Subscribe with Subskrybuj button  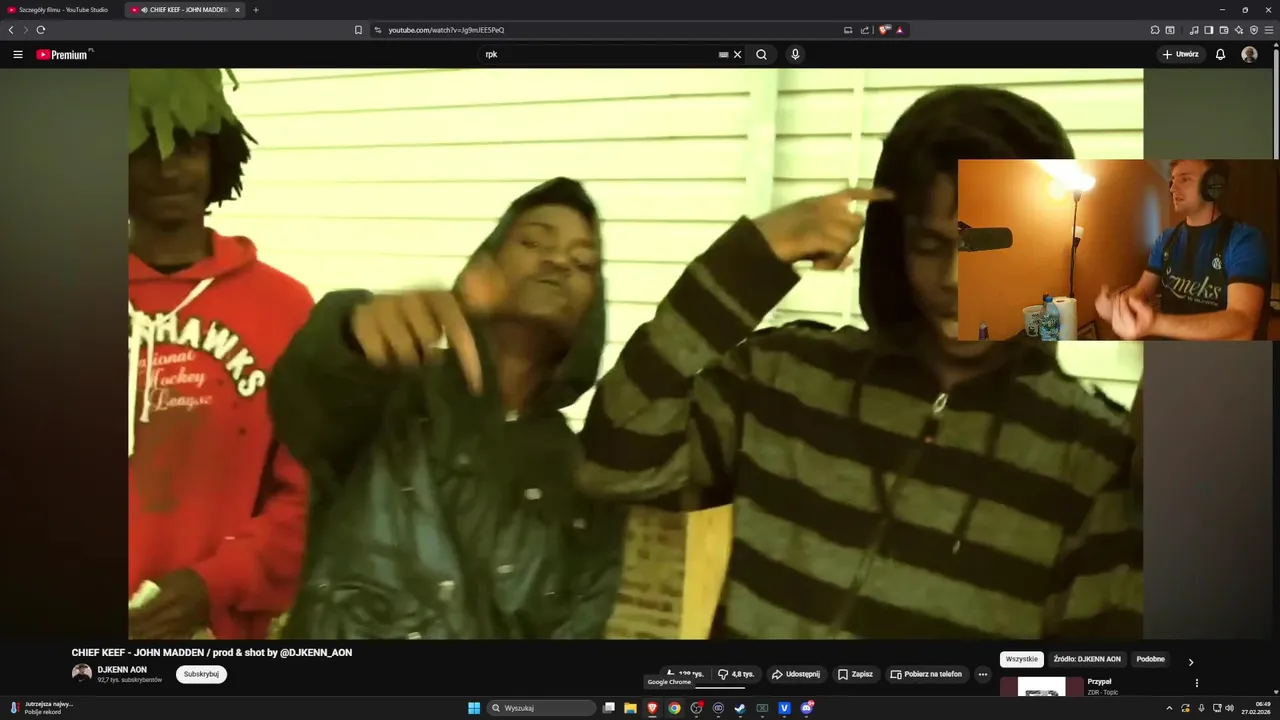(201, 674)
